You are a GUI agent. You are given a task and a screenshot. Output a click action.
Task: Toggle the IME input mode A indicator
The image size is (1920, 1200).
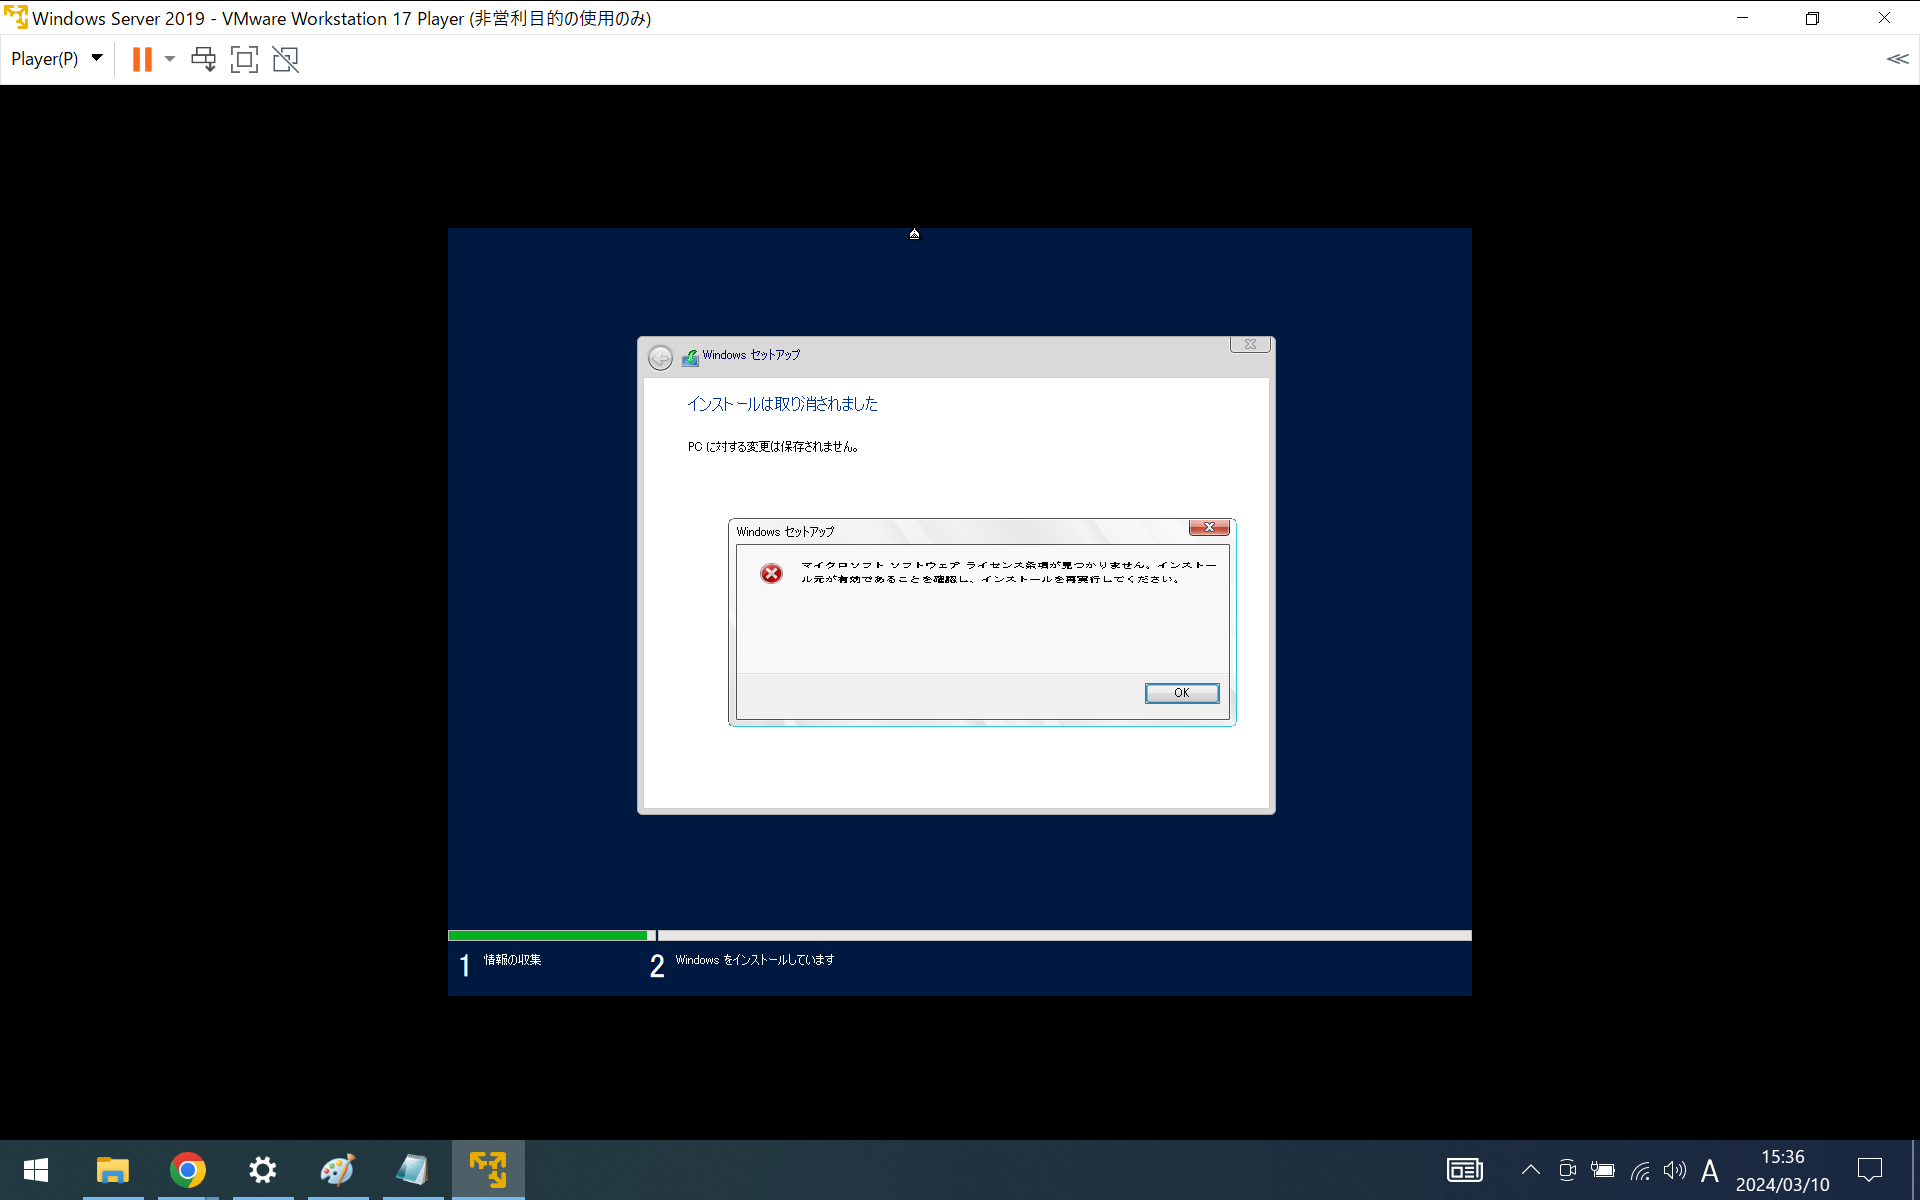tap(1710, 1169)
